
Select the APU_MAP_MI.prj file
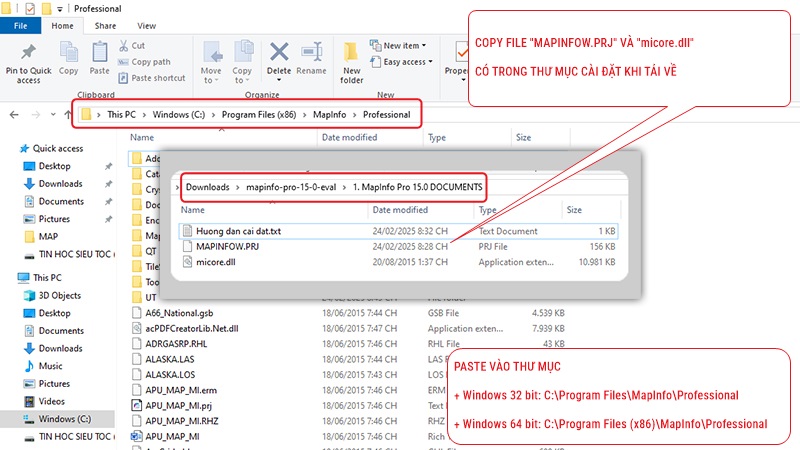click(179, 405)
